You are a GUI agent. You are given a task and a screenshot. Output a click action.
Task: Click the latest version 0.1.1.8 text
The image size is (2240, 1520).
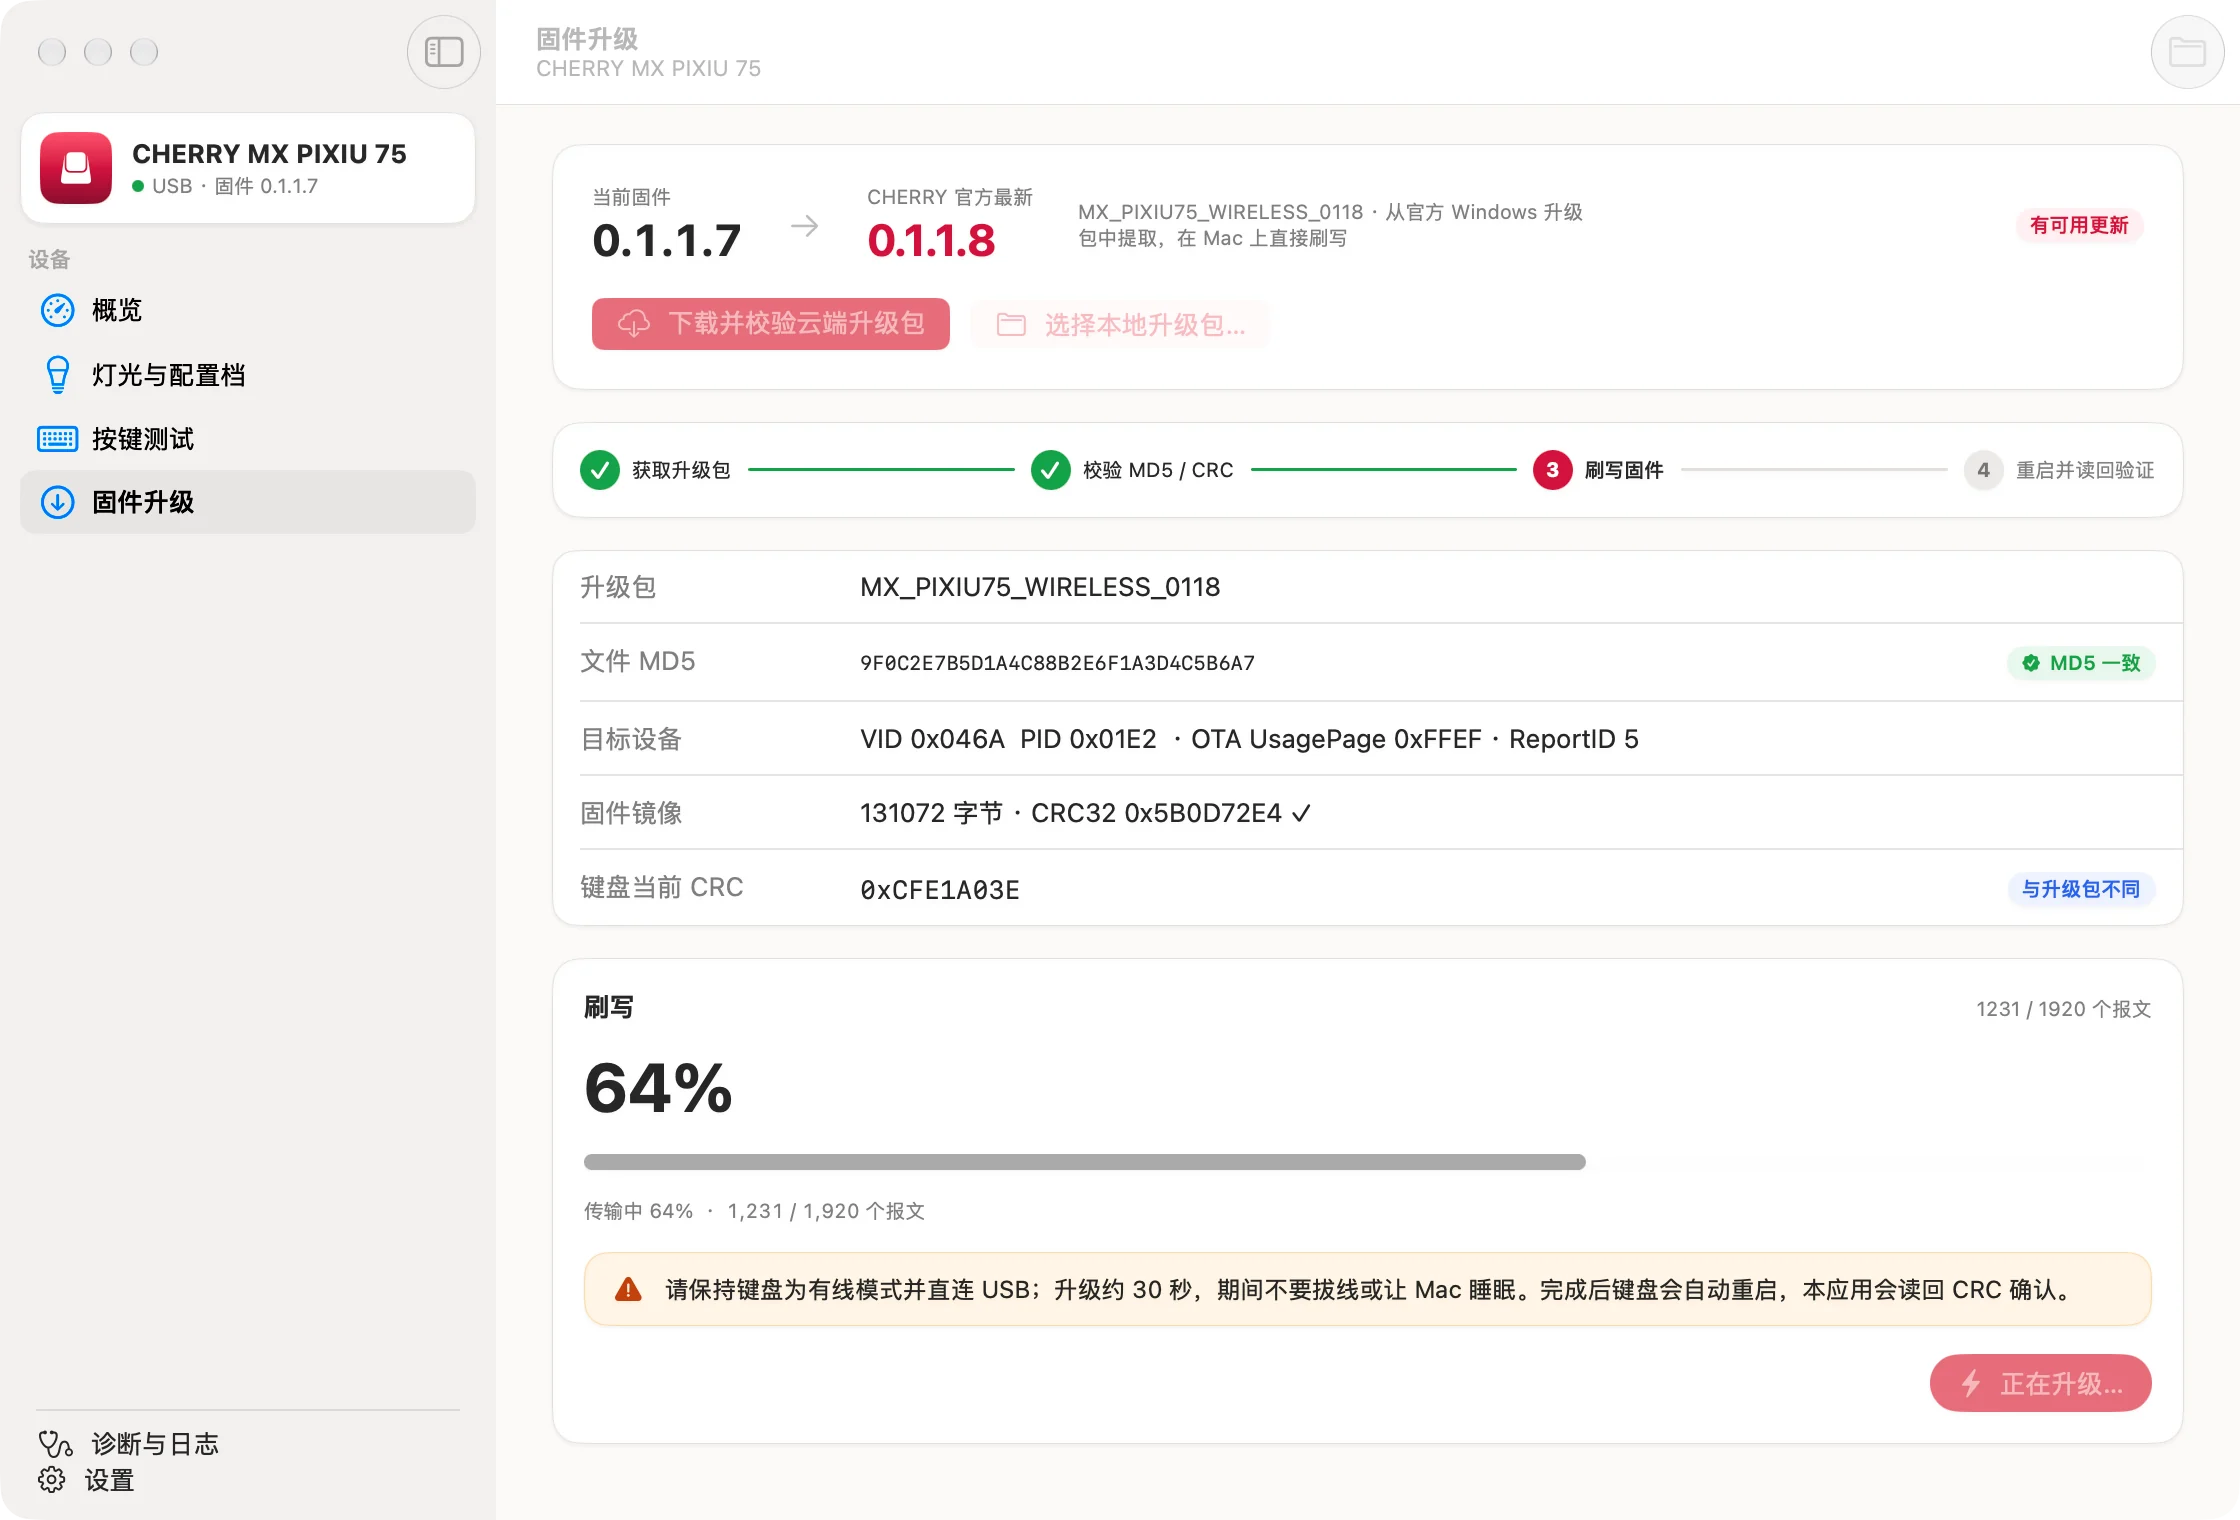[x=931, y=241]
